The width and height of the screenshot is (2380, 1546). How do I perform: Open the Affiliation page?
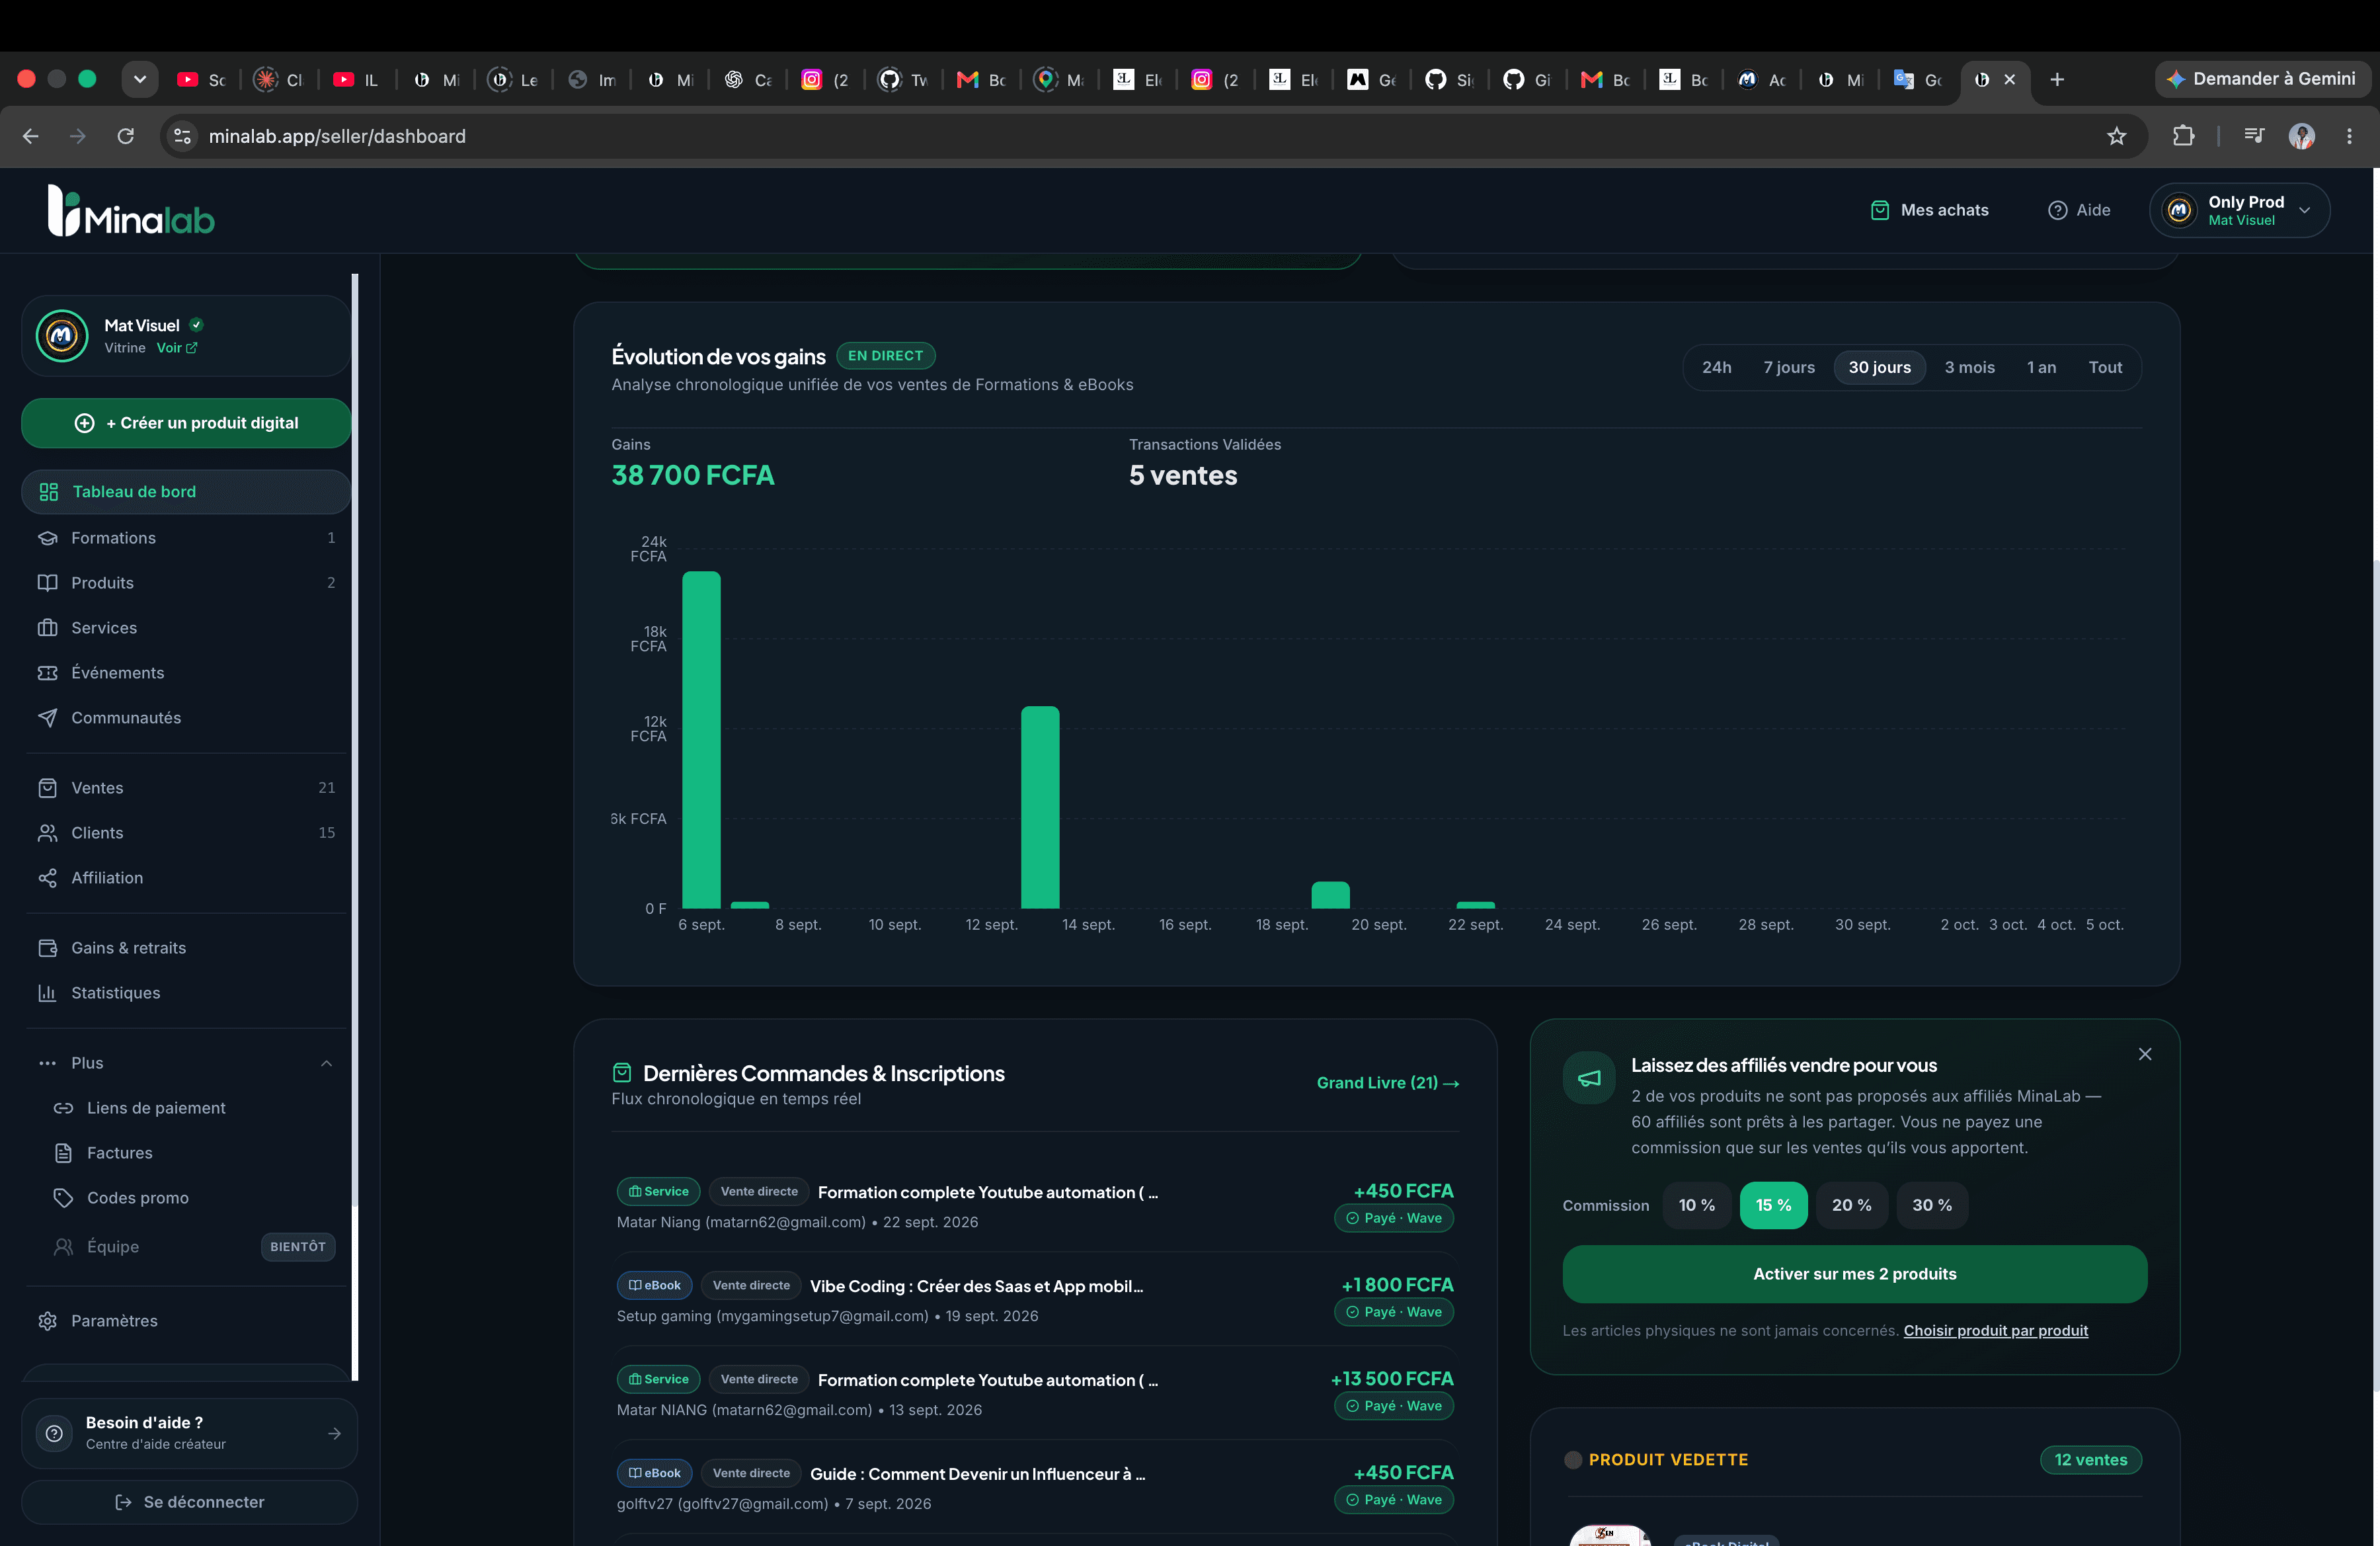coord(186,878)
